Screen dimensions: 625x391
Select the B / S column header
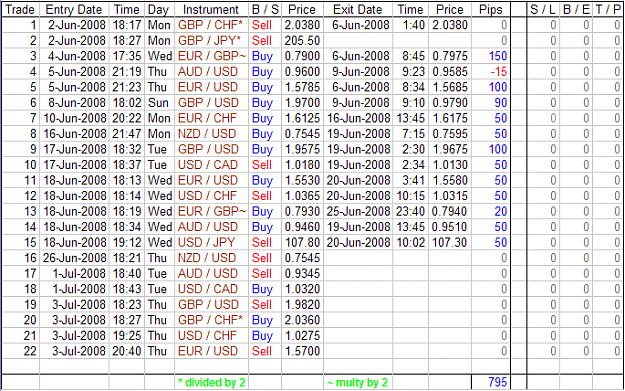(x=265, y=10)
